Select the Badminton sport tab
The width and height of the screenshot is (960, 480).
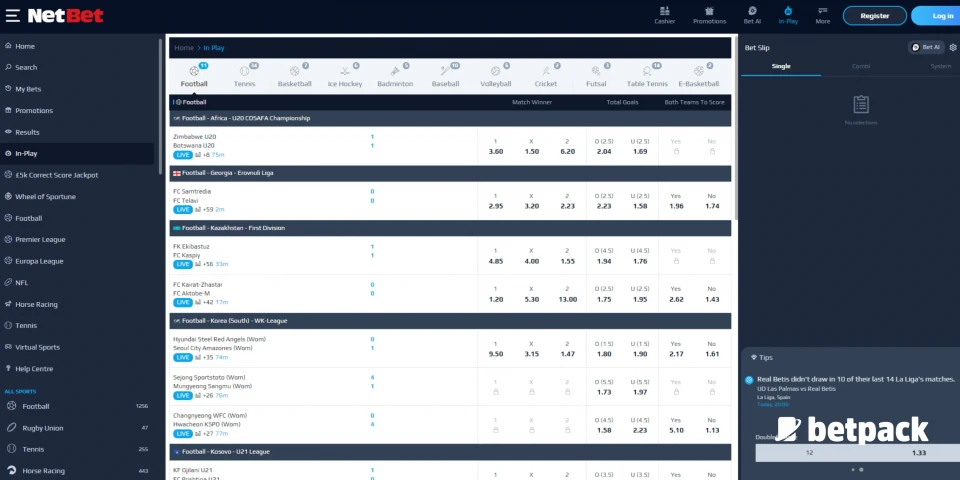coord(395,77)
